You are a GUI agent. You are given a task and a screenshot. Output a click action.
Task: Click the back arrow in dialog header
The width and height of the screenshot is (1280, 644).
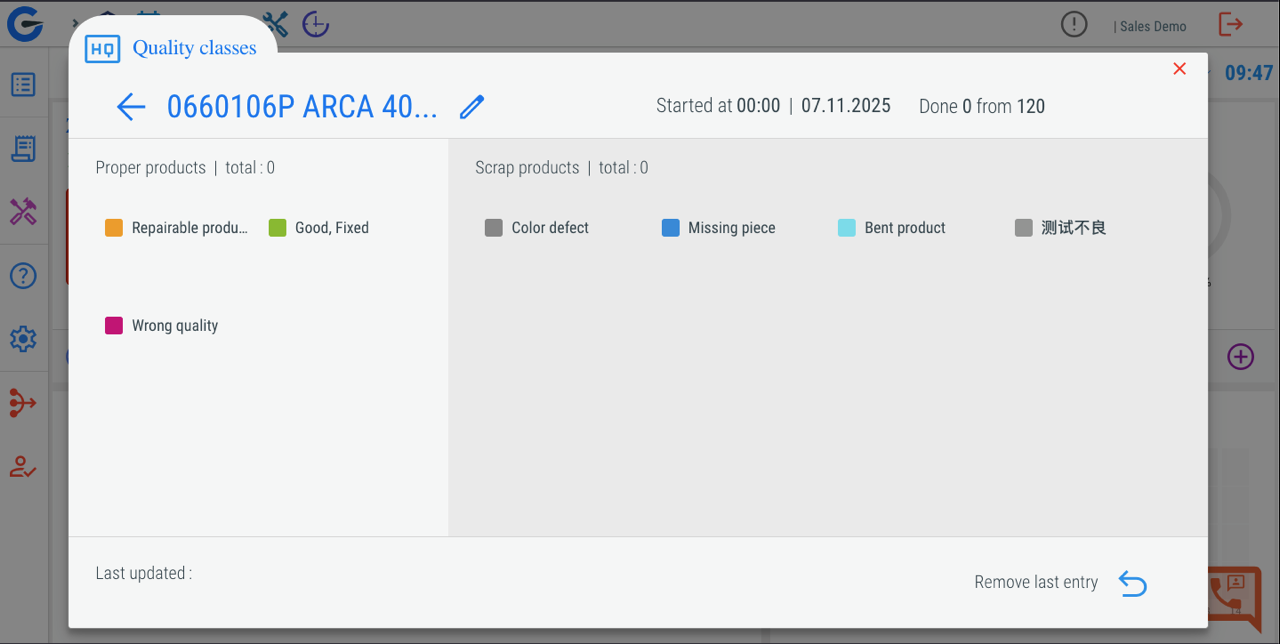tap(131, 107)
